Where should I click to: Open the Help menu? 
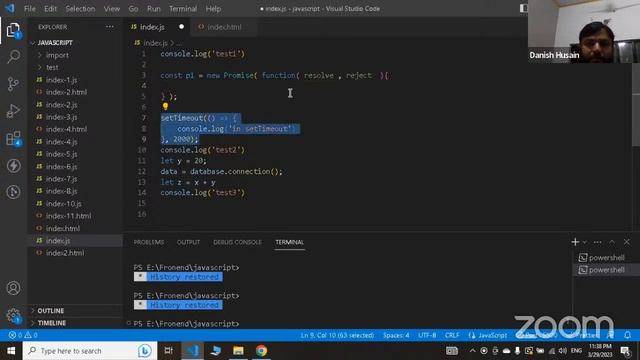[213, 9]
